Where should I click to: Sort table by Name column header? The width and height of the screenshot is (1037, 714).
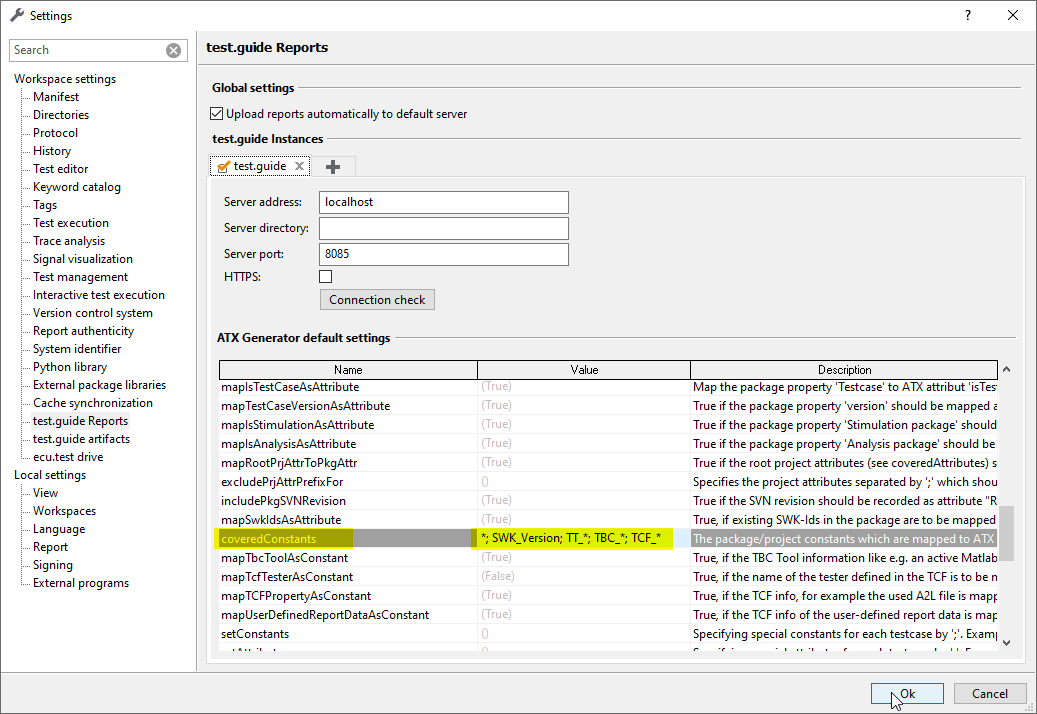click(x=348, y=370)
